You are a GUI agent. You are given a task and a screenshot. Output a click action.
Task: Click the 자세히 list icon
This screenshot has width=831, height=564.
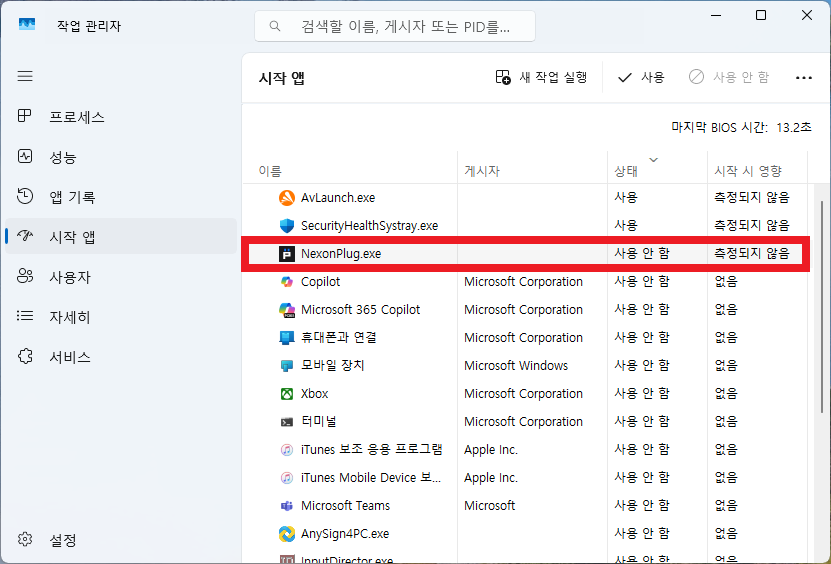(25, 316)
